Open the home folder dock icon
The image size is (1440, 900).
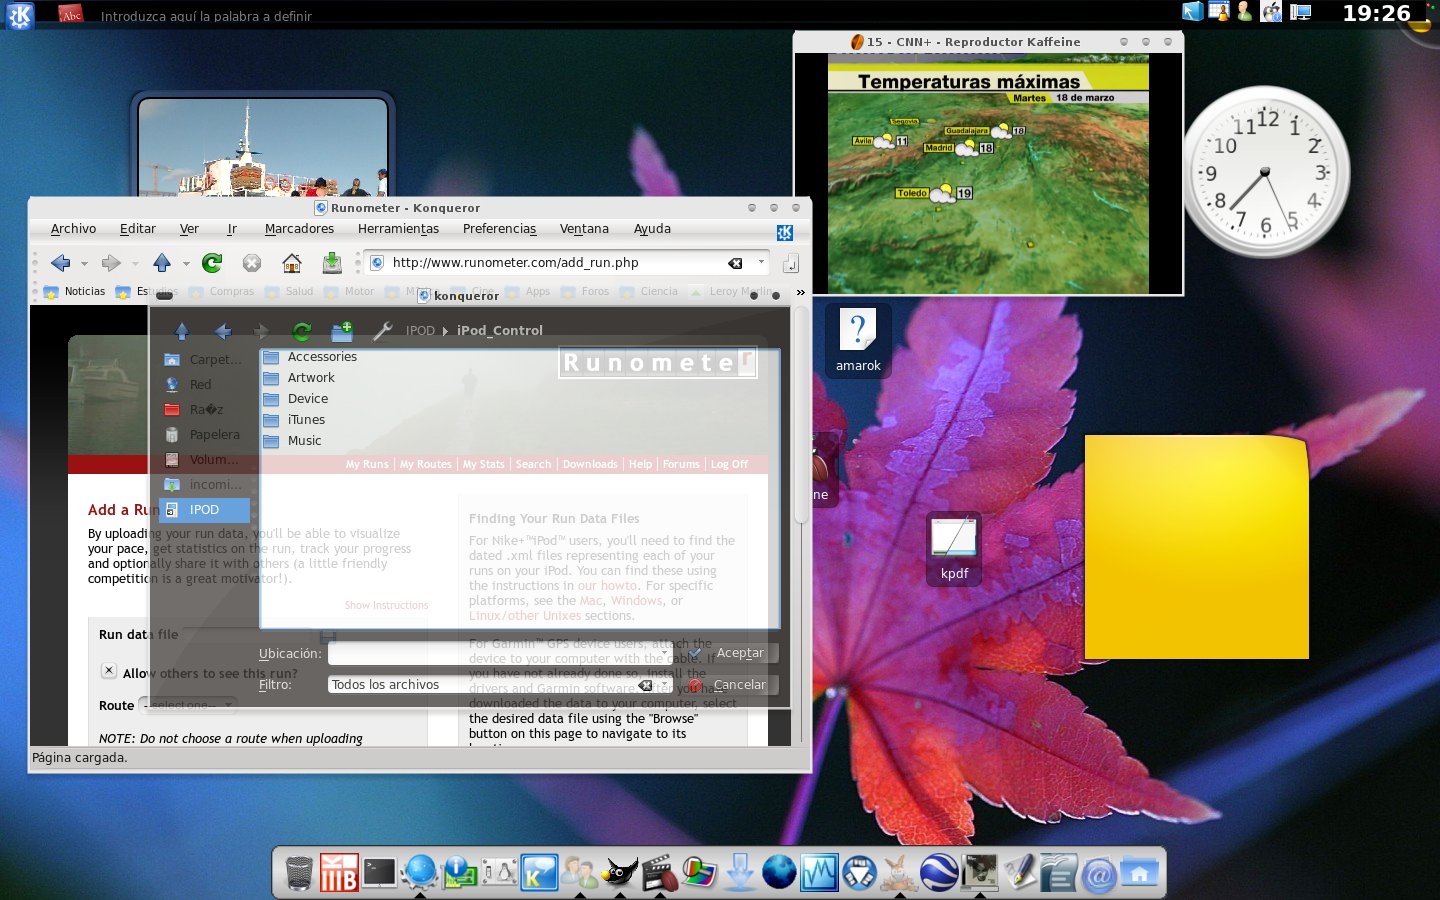point(1139,872)
